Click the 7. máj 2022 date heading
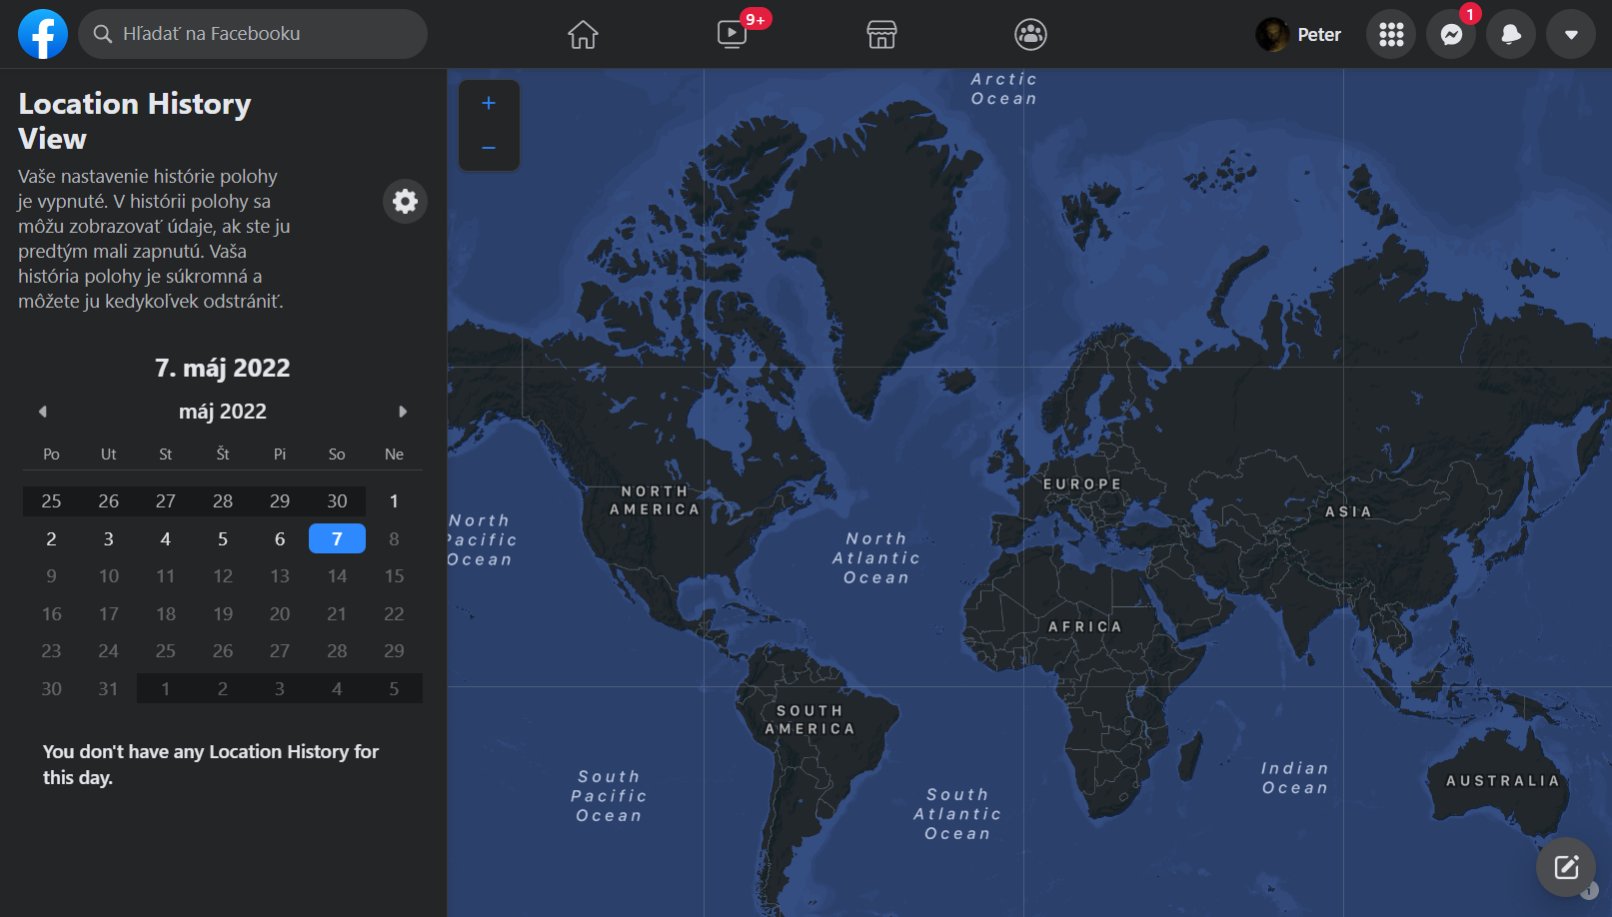The image size is (1612, 917). (222, 368)
